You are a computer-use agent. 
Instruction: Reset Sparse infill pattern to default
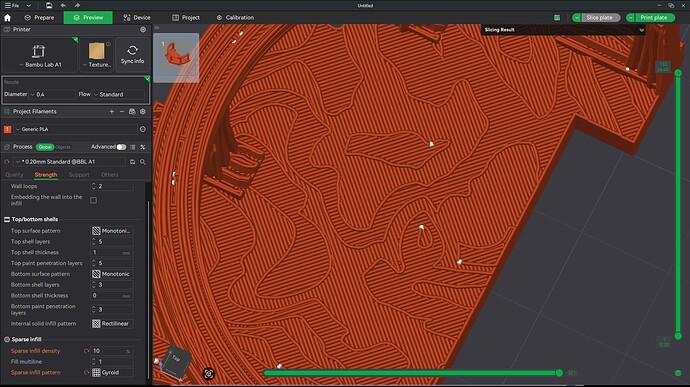click(86, 372)
